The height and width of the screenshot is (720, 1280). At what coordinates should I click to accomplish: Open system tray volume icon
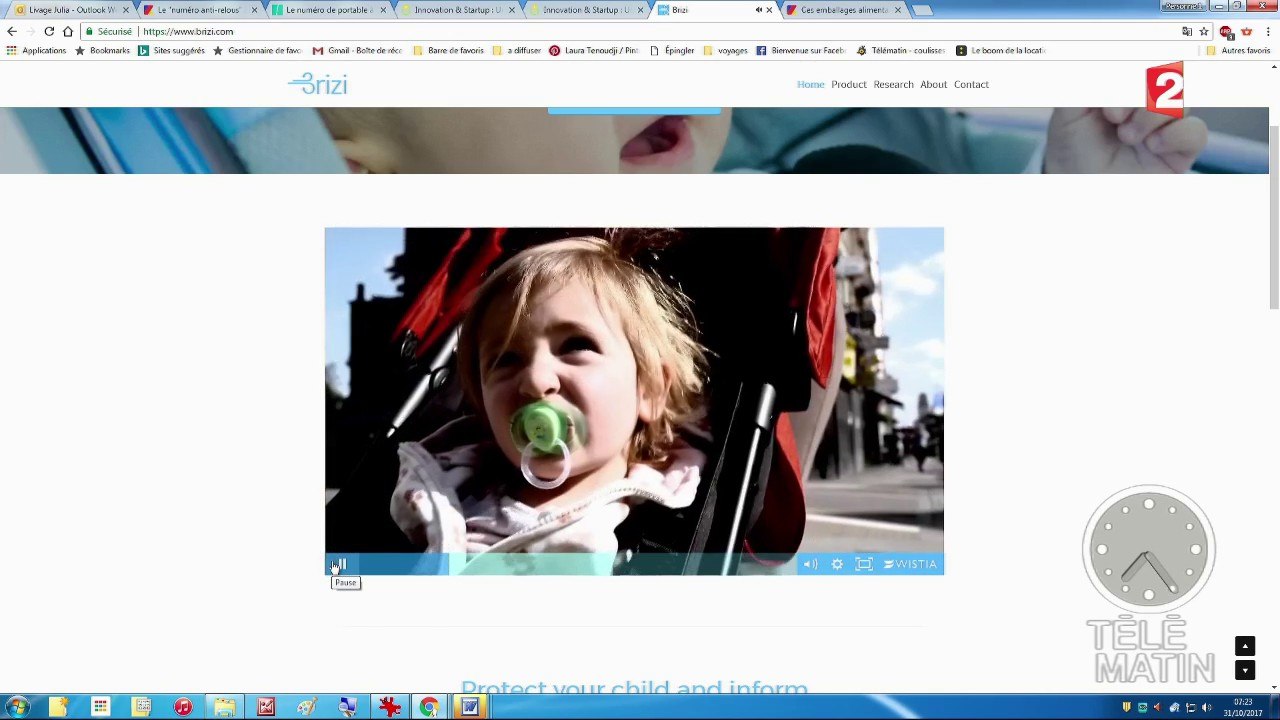pyautogui.click(x=1206, y=708)
